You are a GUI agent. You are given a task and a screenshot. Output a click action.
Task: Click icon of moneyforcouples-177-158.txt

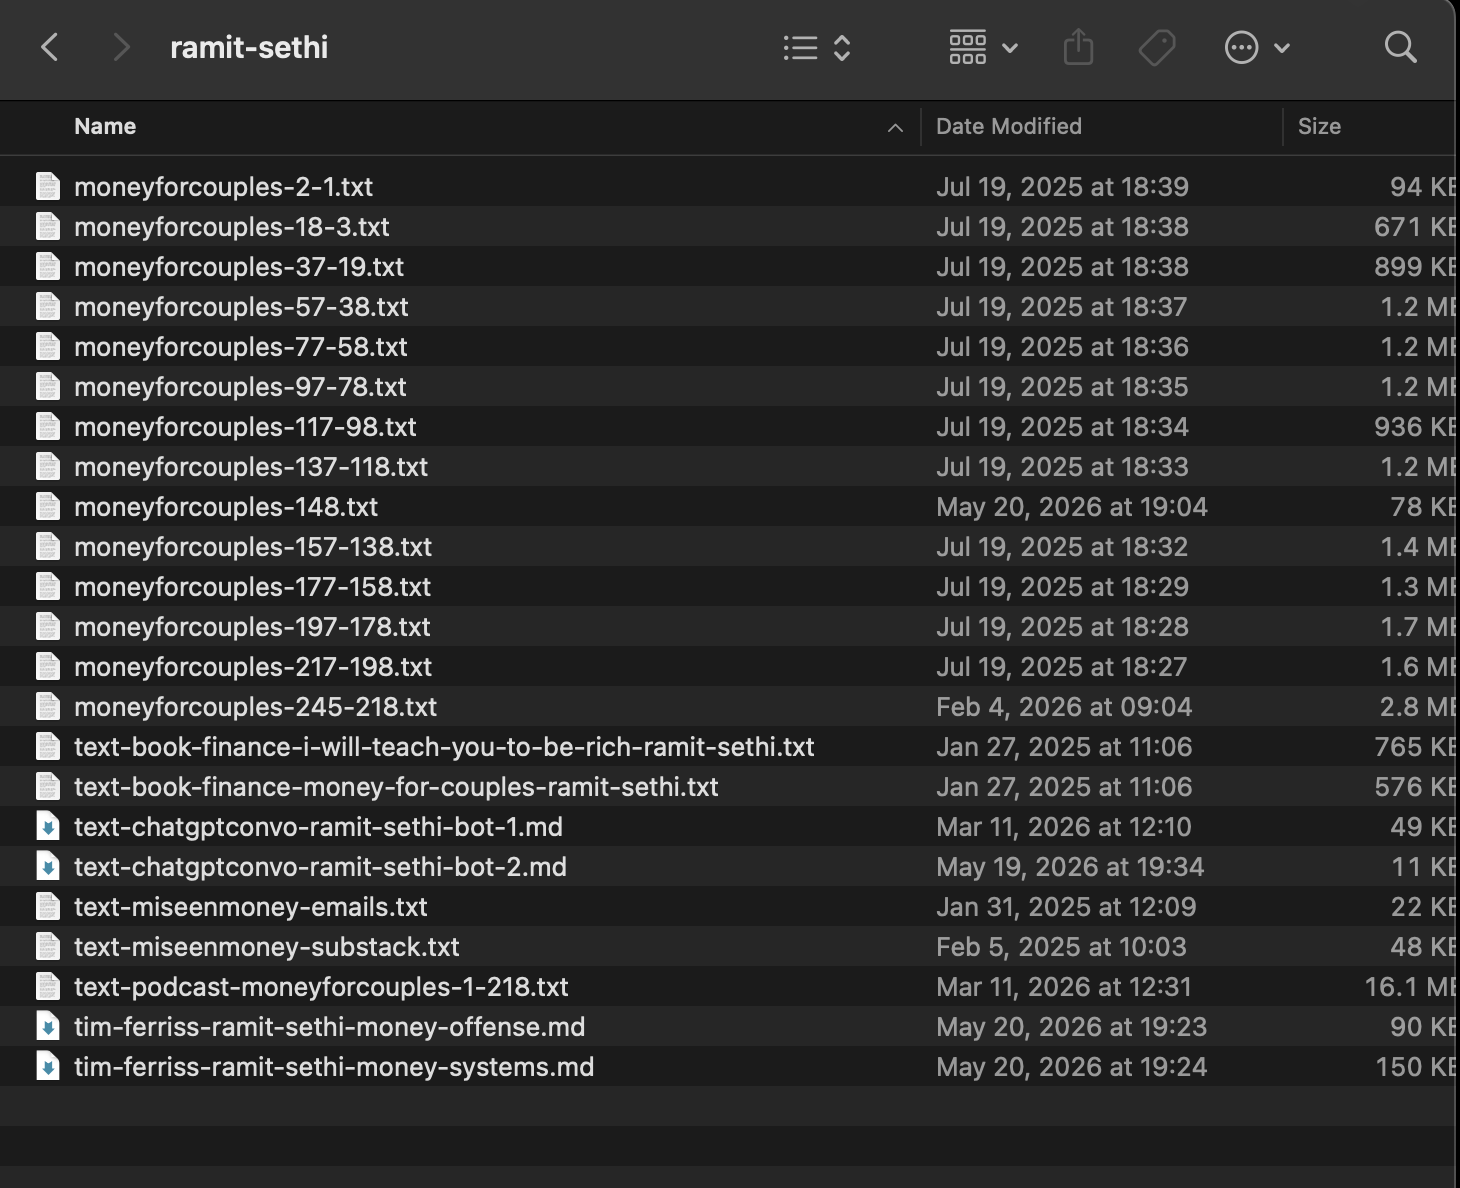pyautogui.click(x=48, y=586)
